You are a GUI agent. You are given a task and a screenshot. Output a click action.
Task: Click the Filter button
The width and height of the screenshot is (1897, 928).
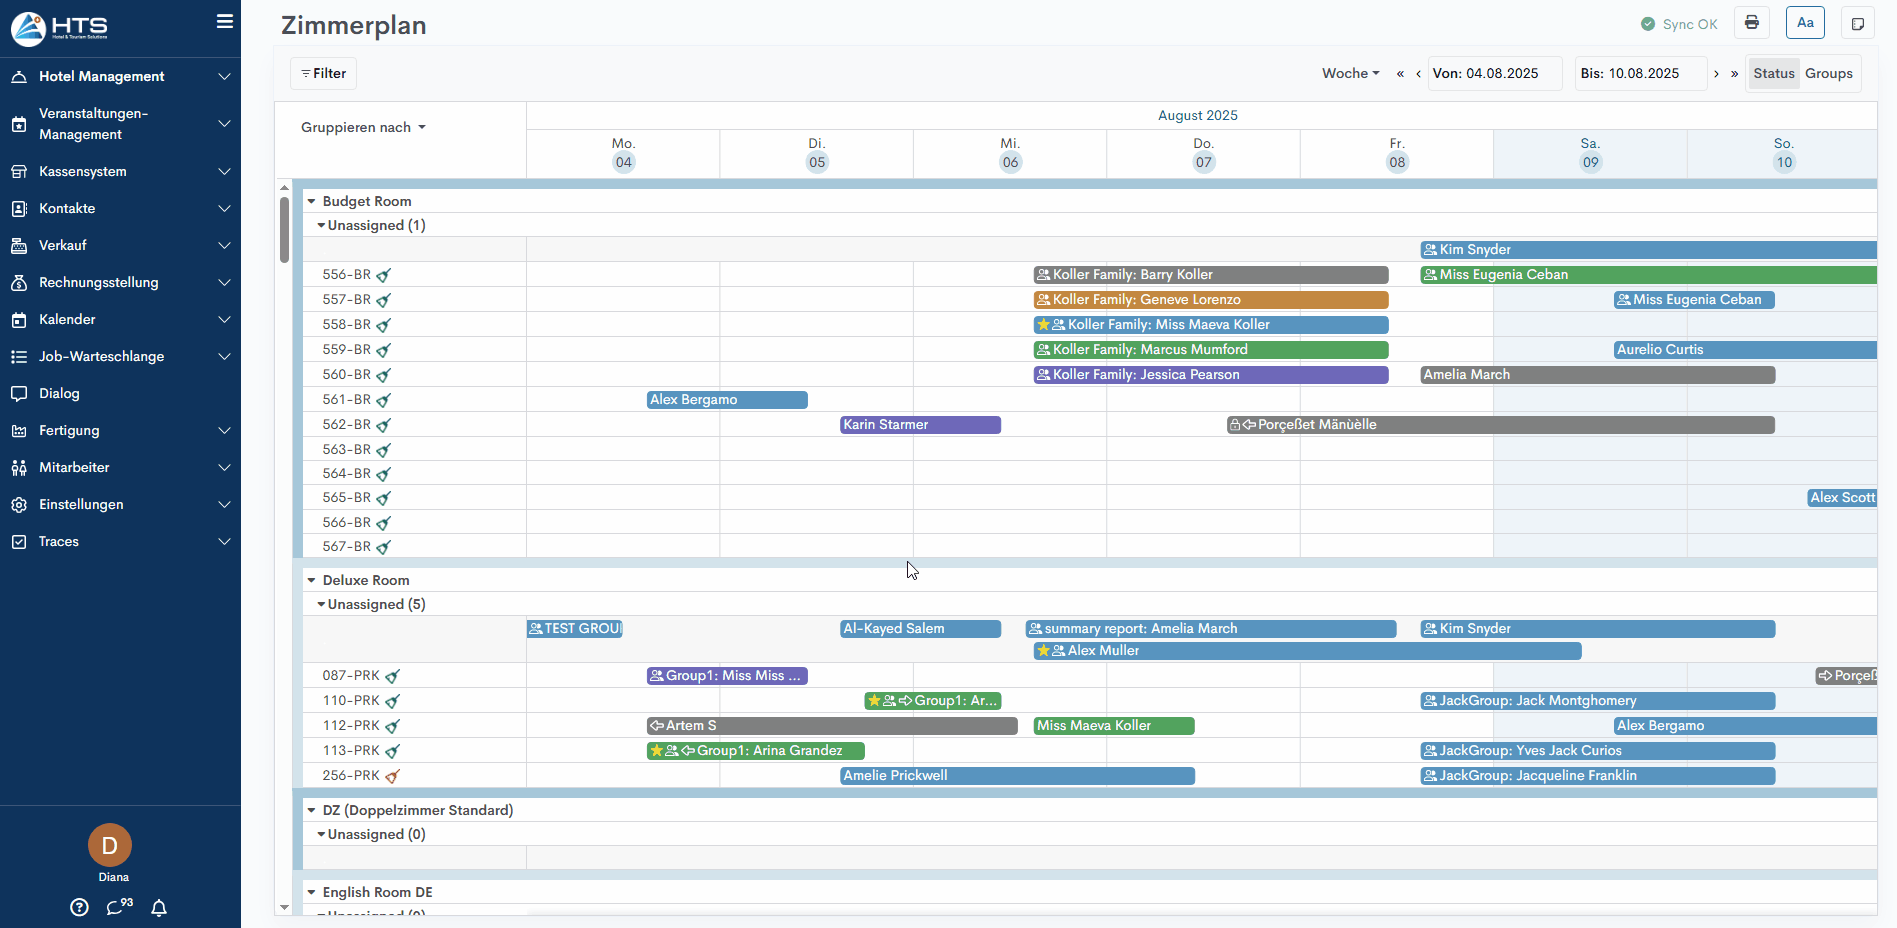coord(324,74)
